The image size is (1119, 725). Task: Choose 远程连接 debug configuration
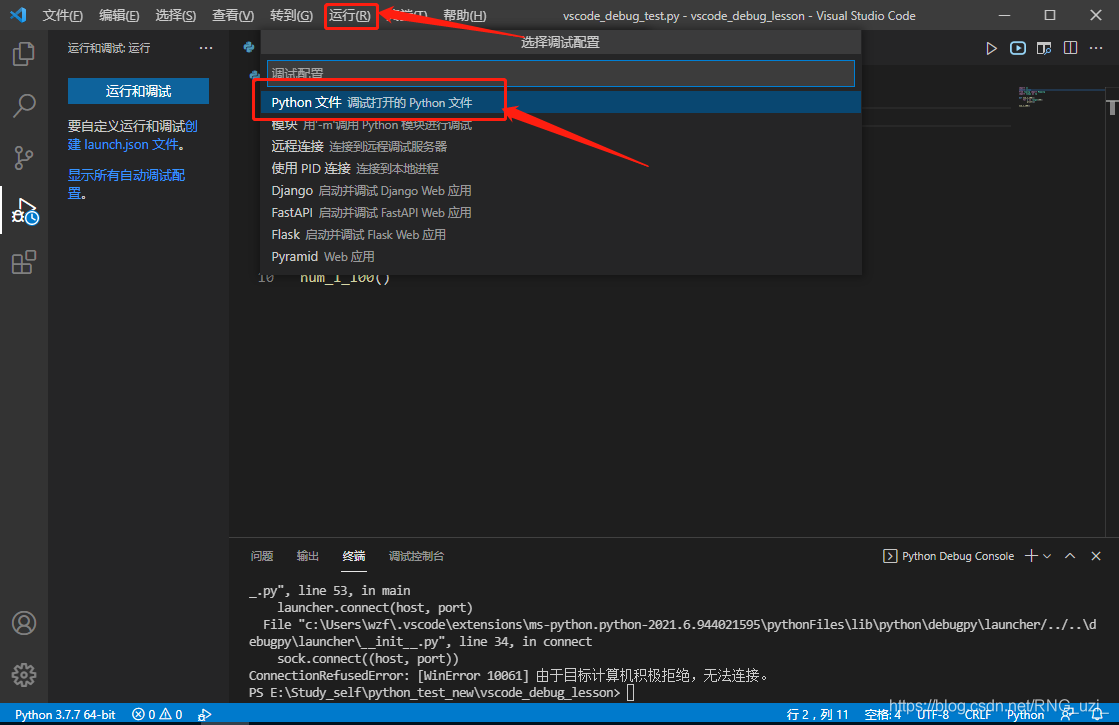[560, 146]
